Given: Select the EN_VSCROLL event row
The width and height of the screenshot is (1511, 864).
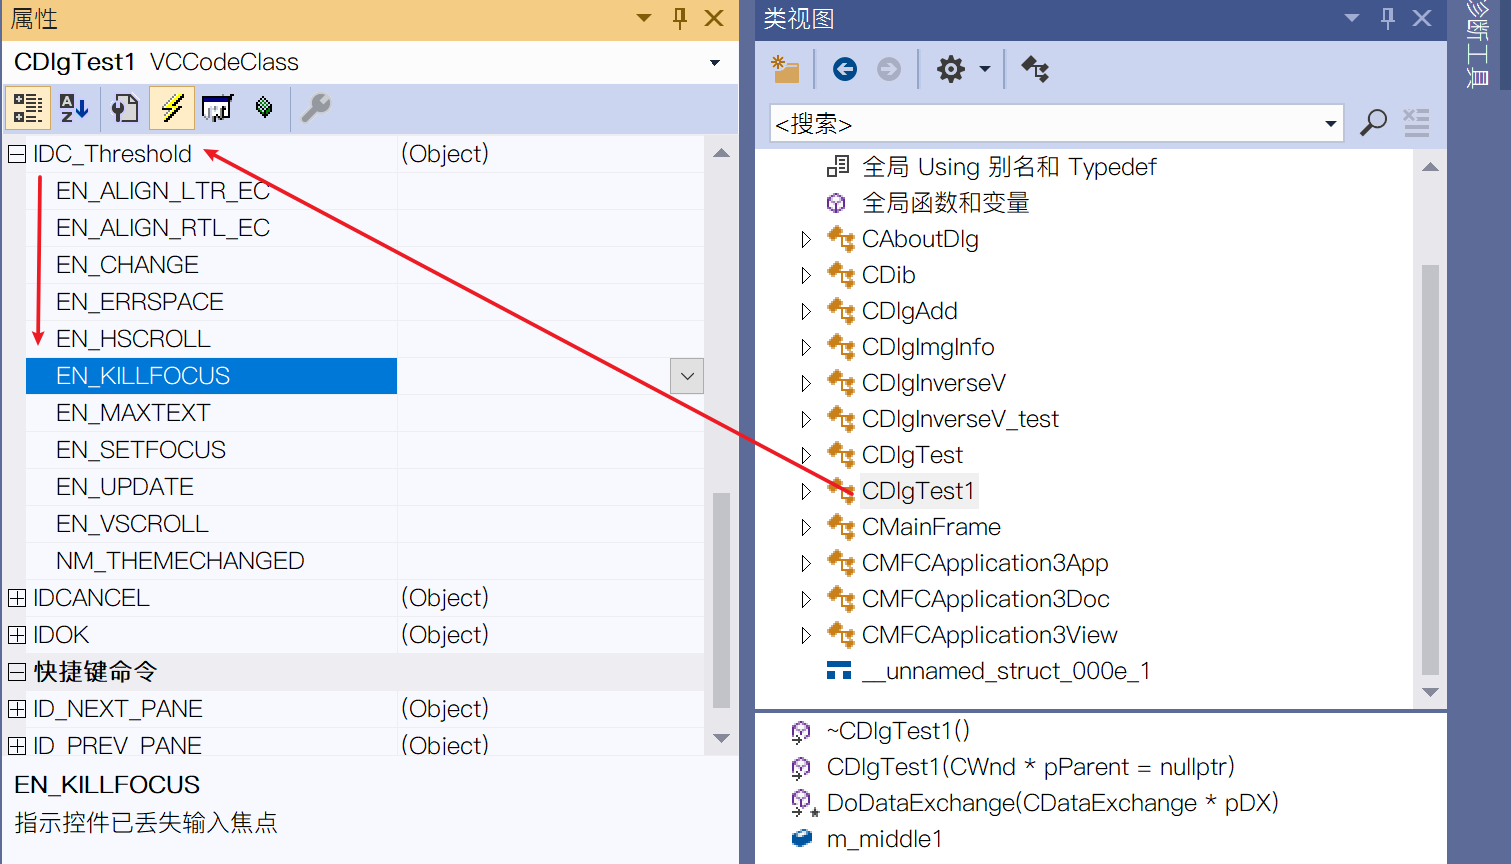Looking at the screenshot, I should (x=365, y=524).
